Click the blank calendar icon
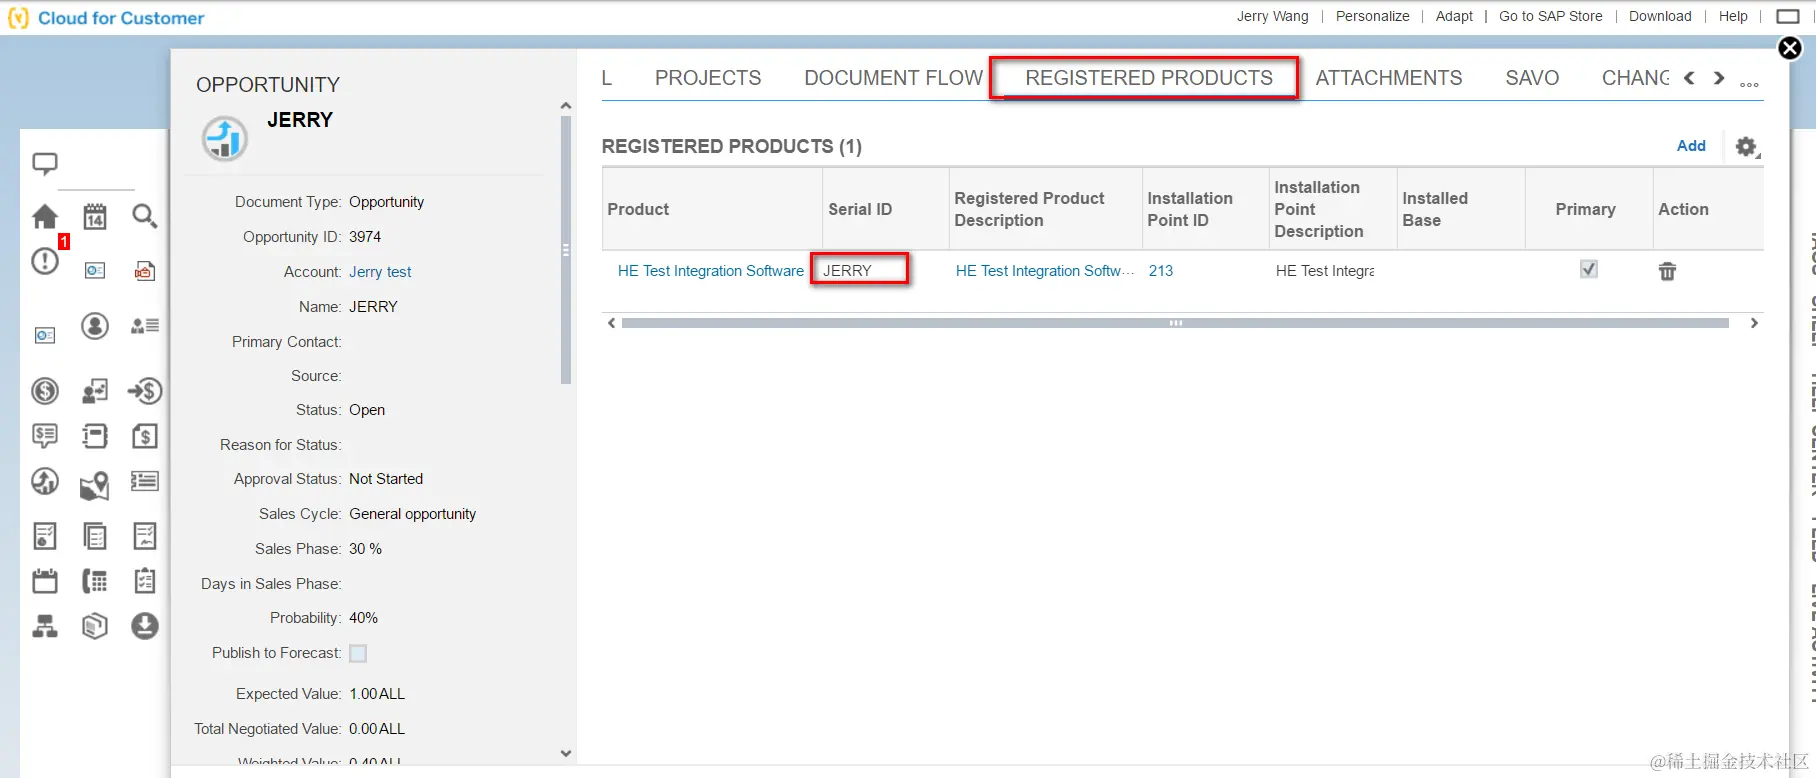Image resolution: width=1816 pixels, height=778 pixels. [45, 581]
